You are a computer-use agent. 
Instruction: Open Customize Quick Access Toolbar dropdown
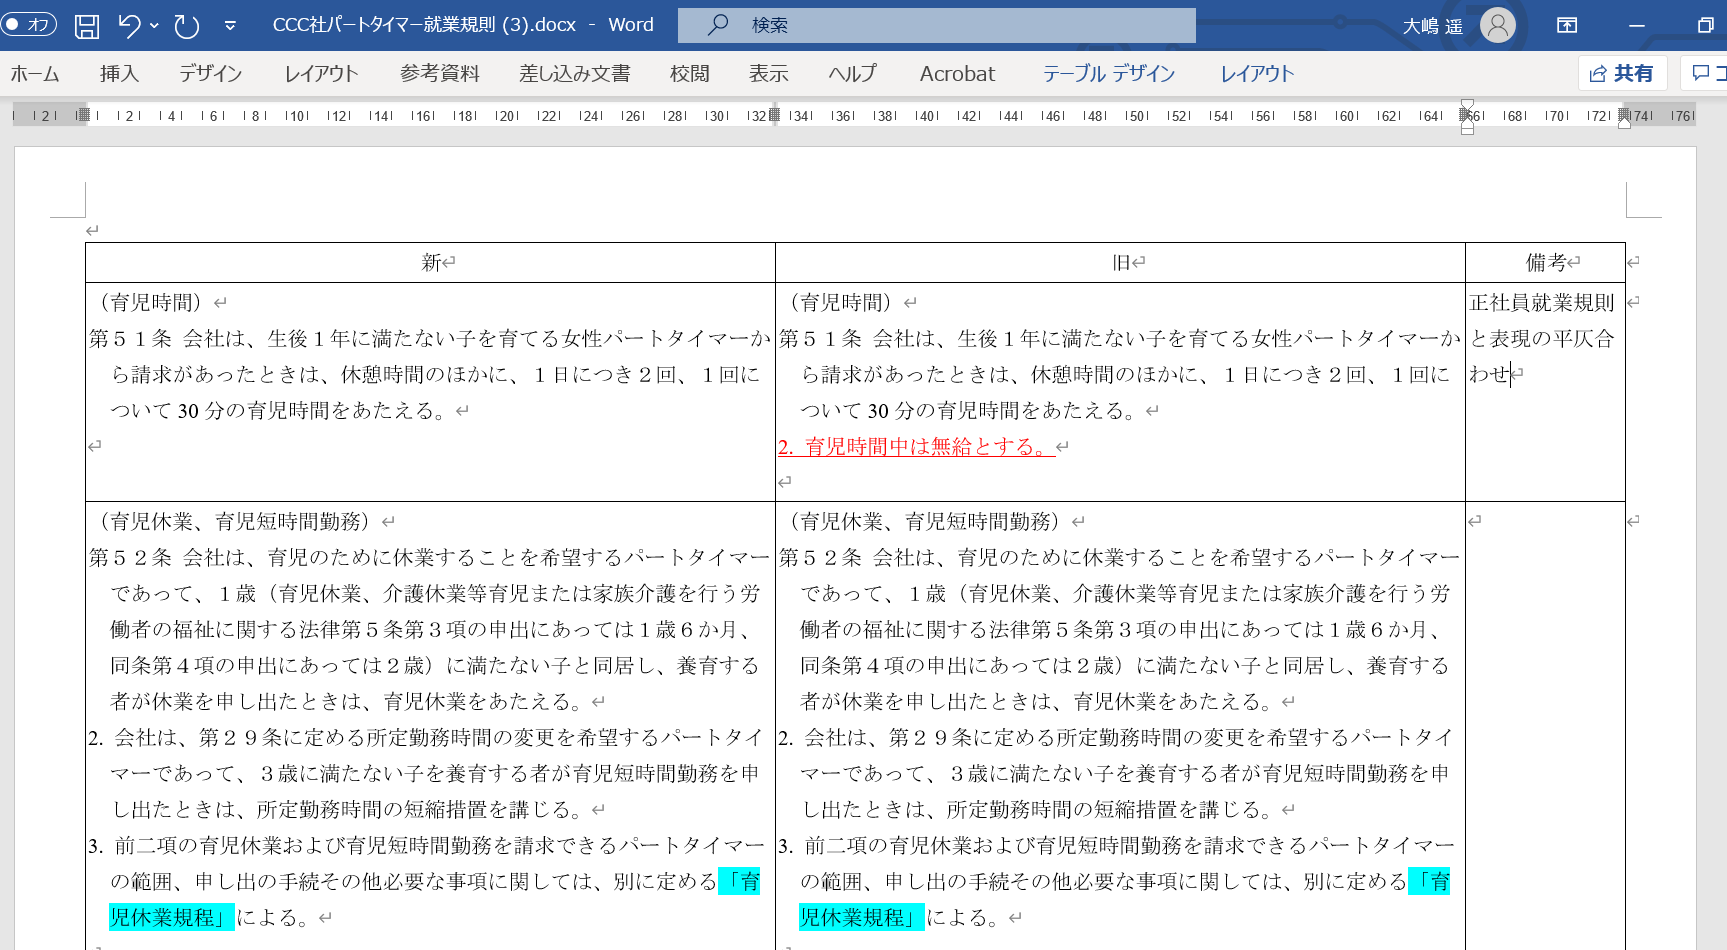click(x=230, y=26)
